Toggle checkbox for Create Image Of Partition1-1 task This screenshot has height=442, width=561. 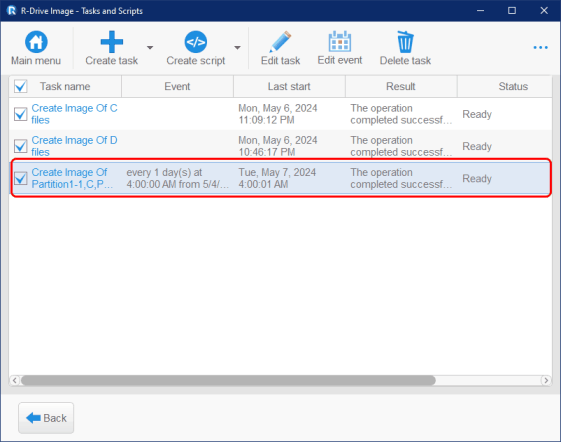(x=20, y=178)
